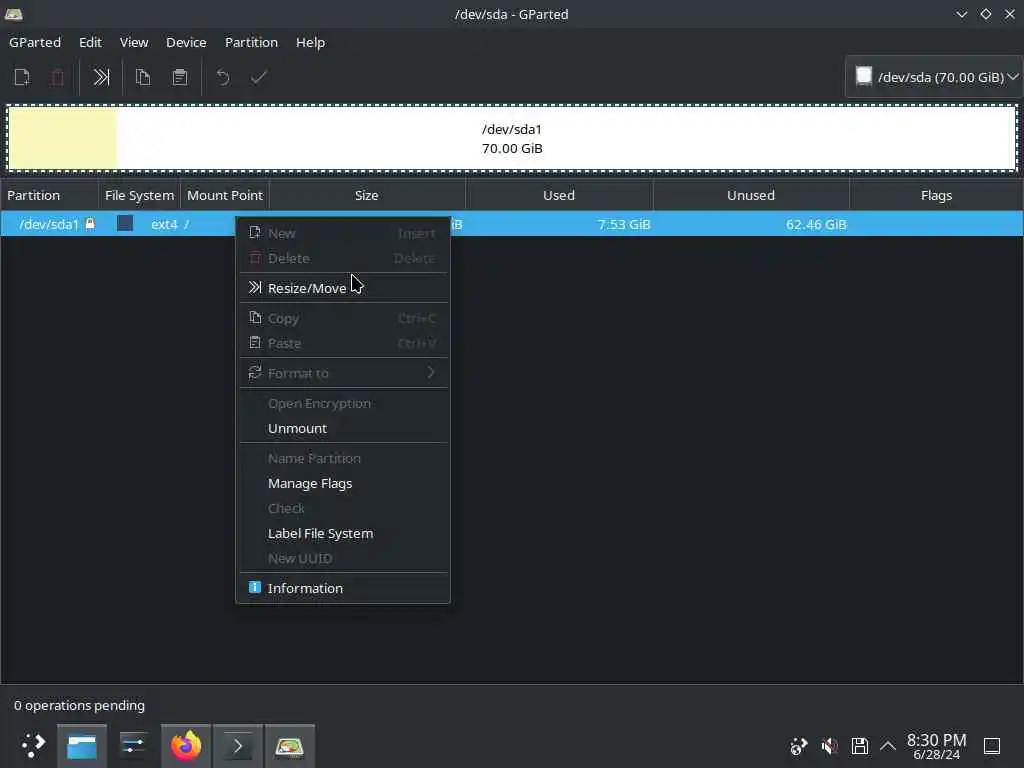Click the Paste entry in context menu
The height and width of the screenshot is (768, 1024).
point(343,343)
